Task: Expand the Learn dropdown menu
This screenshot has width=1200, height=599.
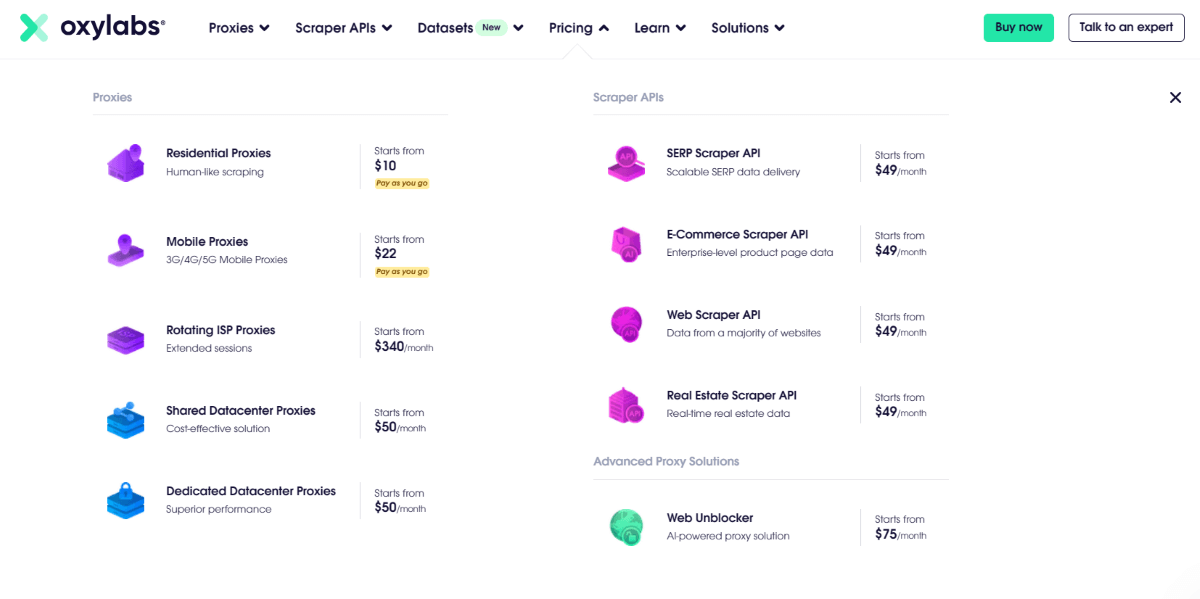Action: click(660, 28)
